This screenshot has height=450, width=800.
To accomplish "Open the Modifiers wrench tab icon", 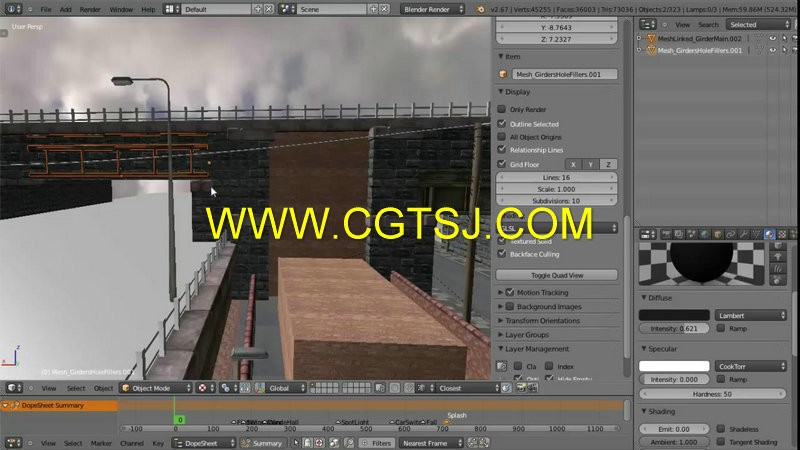I will click(743, 234).
